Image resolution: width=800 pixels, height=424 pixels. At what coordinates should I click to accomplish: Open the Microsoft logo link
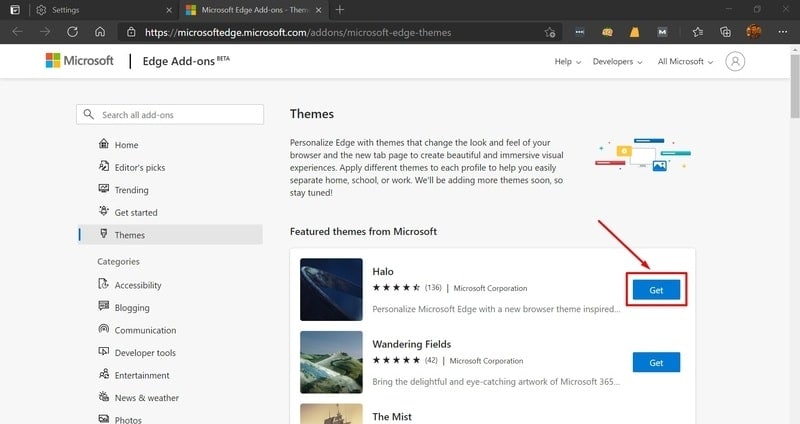point(80,61)
